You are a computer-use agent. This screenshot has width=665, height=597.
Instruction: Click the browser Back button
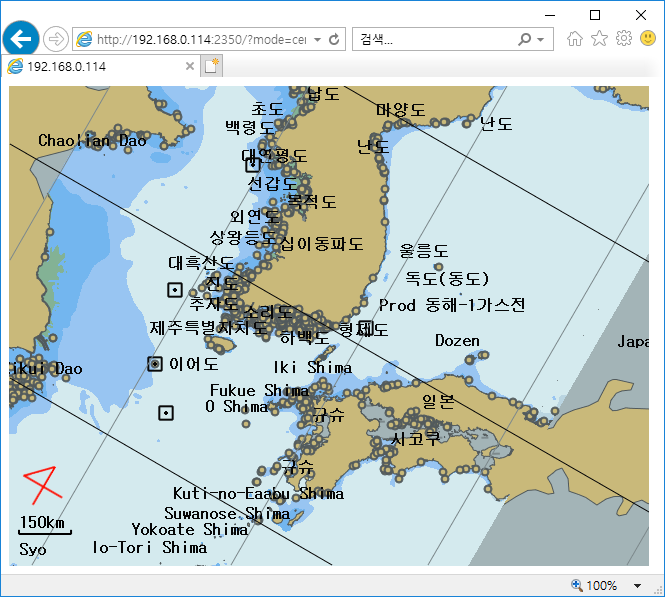tap(20, 39)
